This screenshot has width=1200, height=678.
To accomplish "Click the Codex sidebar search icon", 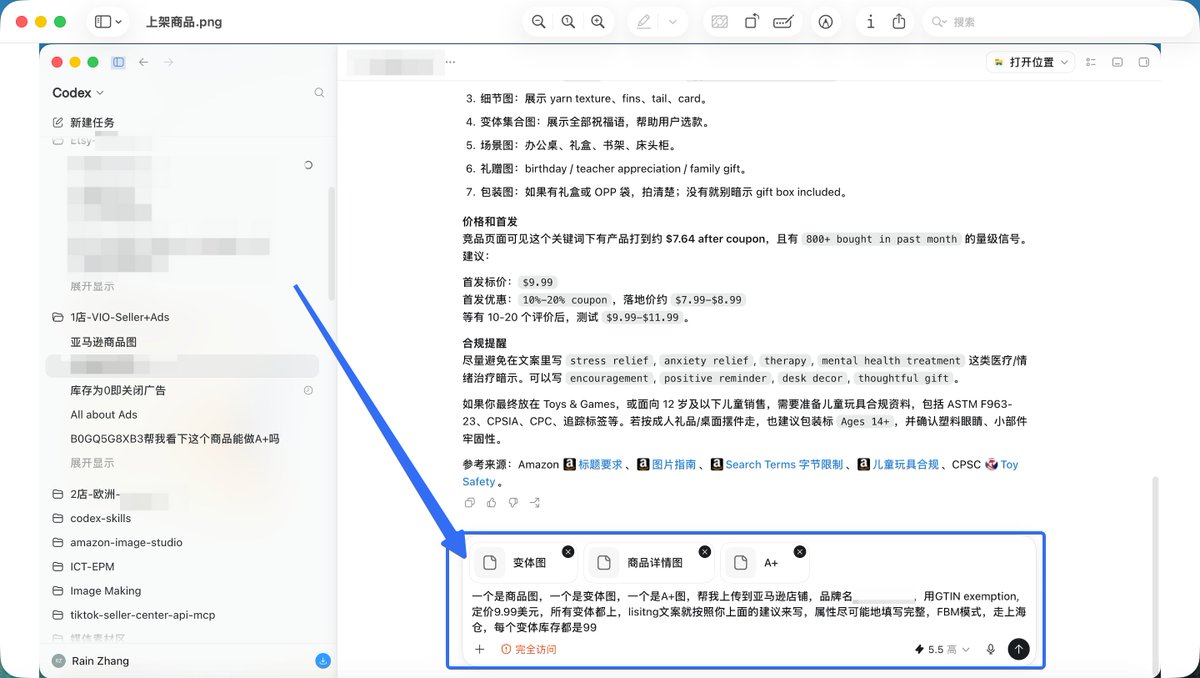I will [319, 93].
